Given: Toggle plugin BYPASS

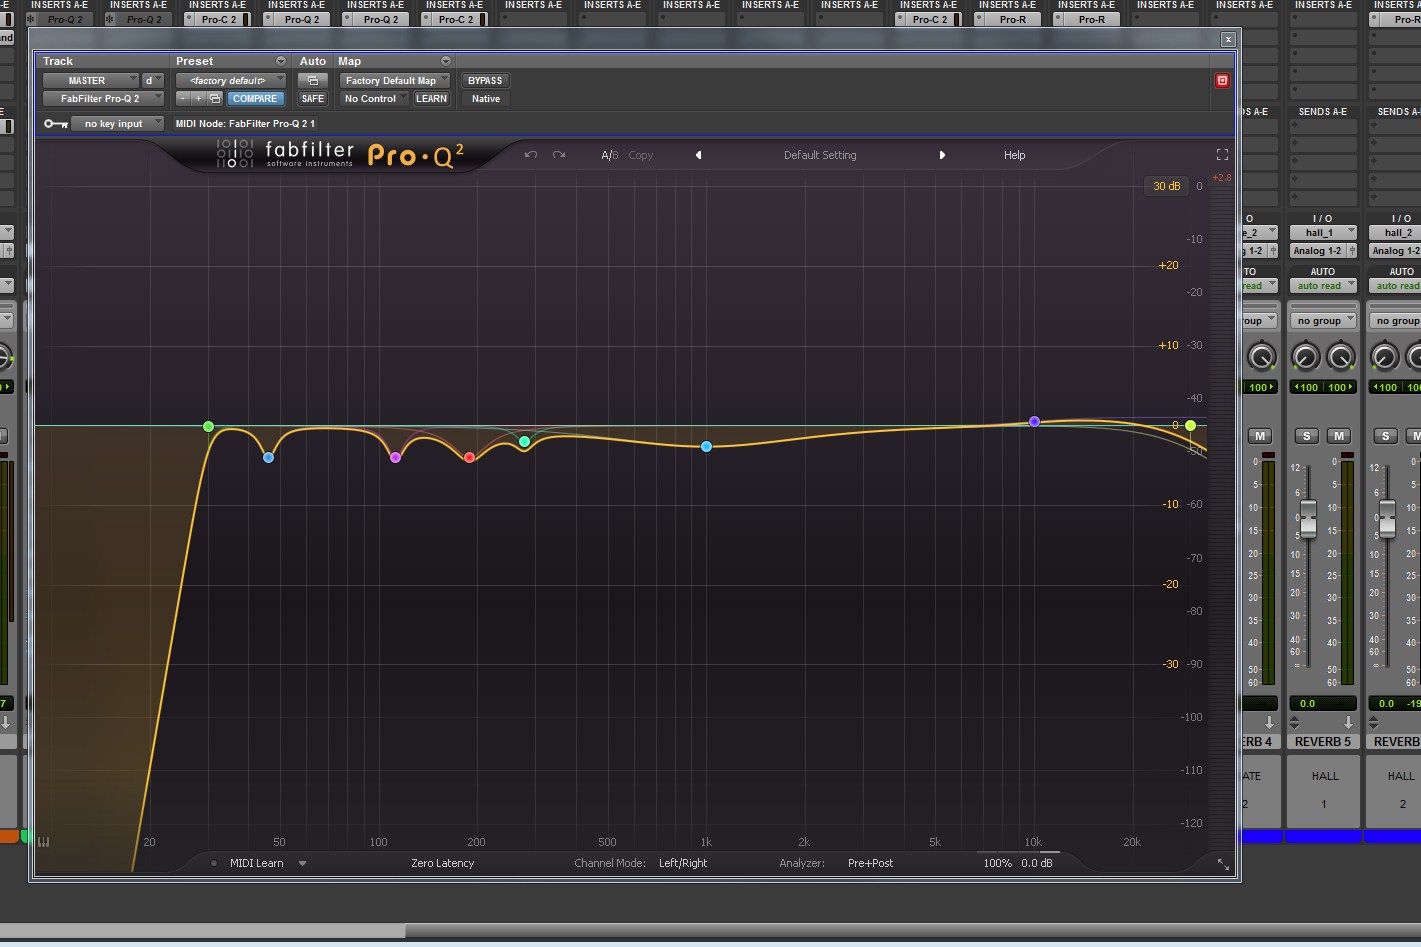Looking at the screenshot, I should pos(485,80).
